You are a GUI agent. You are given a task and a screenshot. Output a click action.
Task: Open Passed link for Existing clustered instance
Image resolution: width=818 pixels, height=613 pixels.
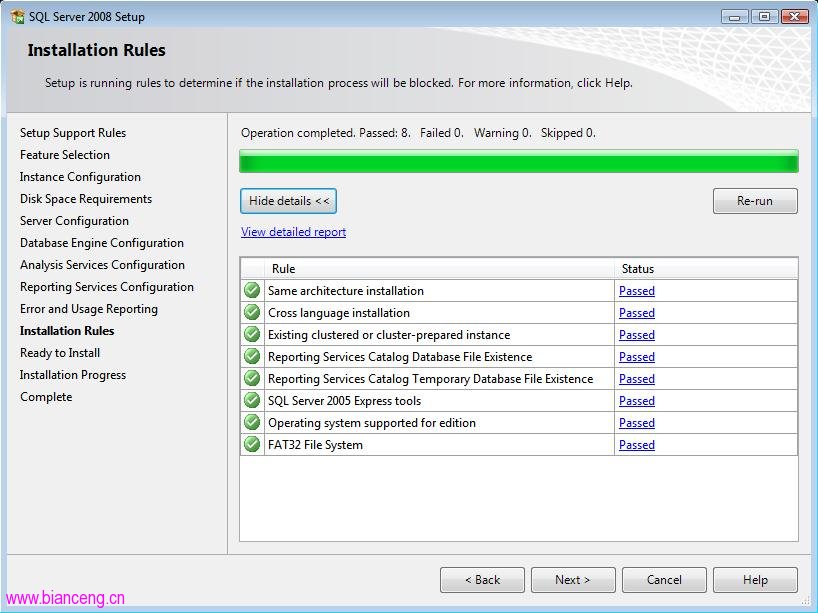coord(636,334)
